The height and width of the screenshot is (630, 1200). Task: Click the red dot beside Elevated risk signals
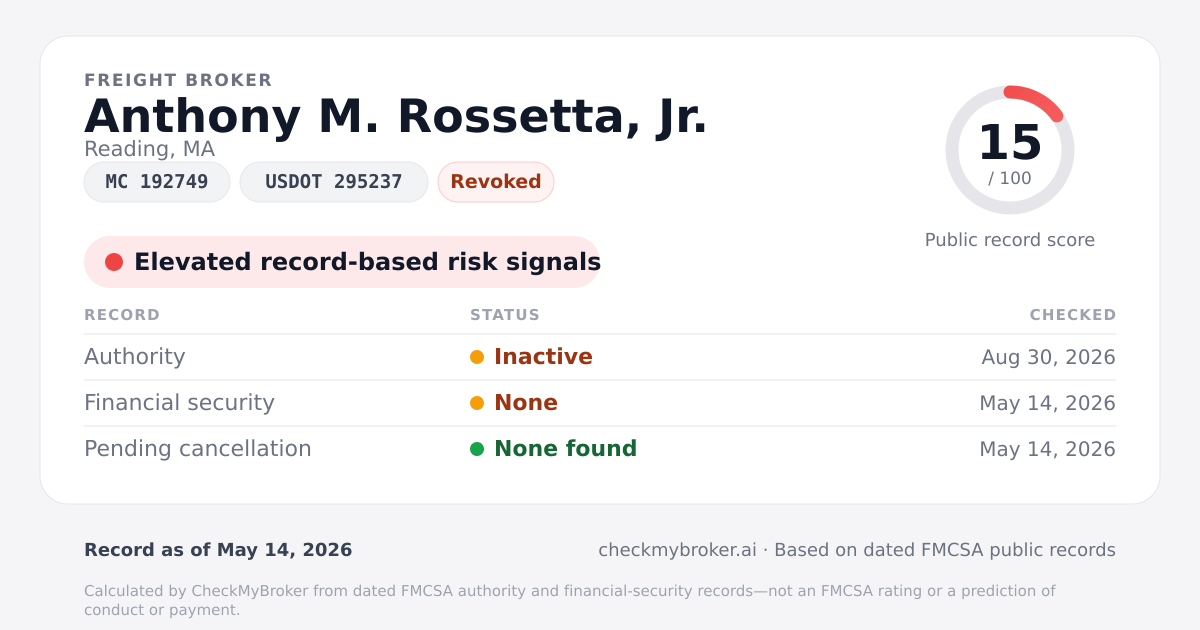point(114,262)
